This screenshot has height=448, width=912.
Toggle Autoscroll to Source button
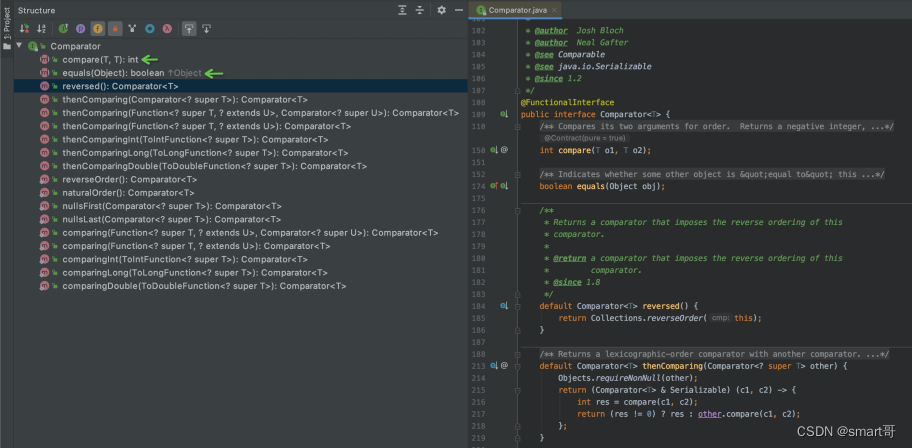pos(189,29)
